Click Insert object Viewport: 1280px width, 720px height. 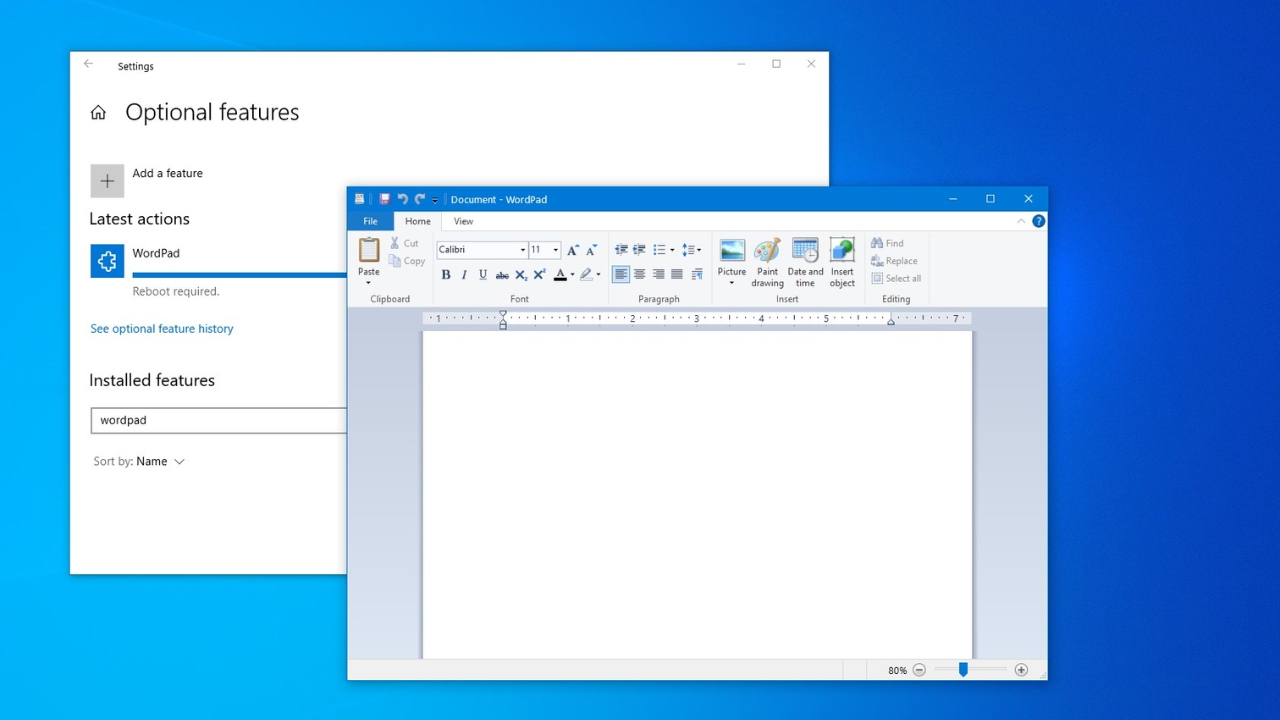pyautogui.click(x=842, y=263)
